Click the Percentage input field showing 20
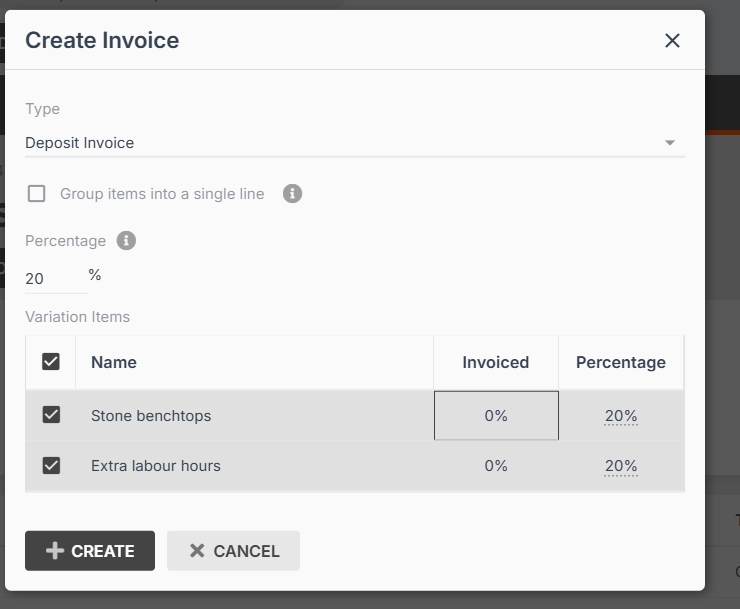Image resolution: width=740 pixels, height=609 pixels. (x=52, y=279)
